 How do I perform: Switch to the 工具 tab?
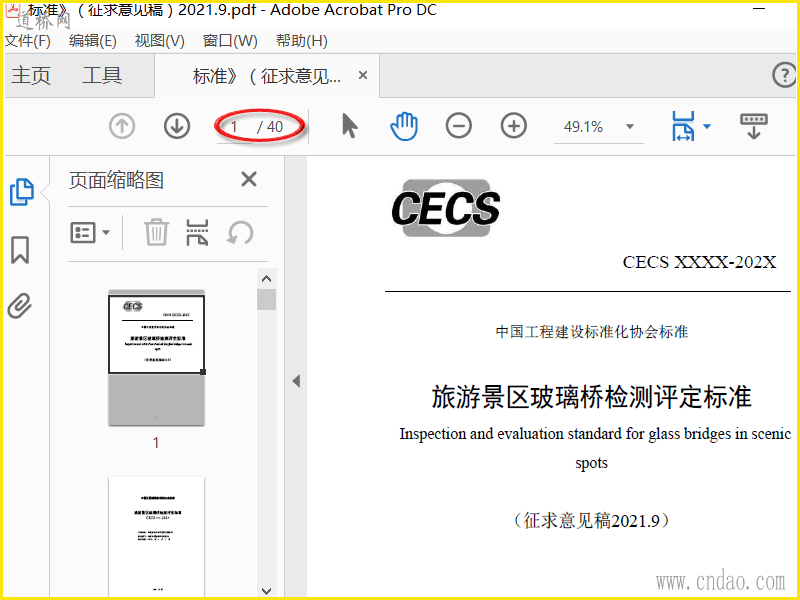tap(102, 76)
